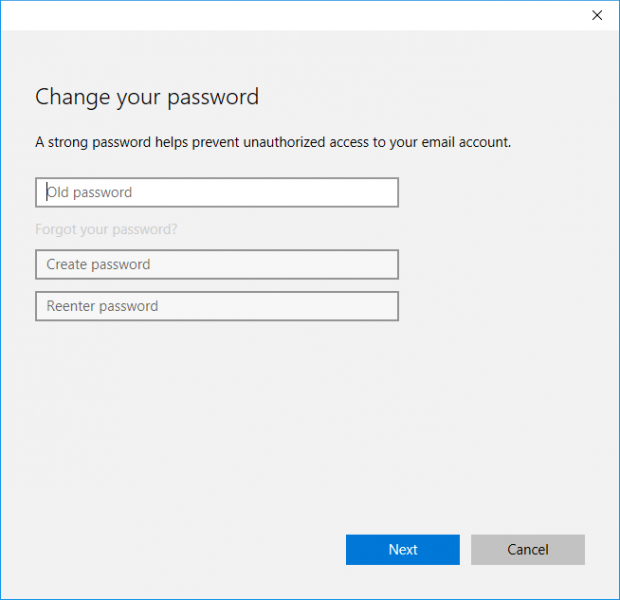Click into the Old password field

(217, 192)
